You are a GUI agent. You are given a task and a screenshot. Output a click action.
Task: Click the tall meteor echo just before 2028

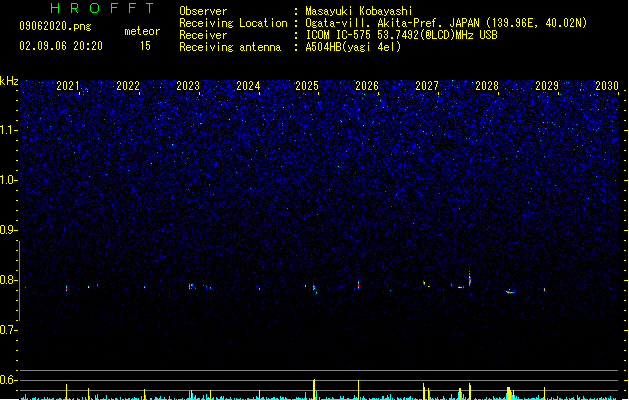coord(470,278)
